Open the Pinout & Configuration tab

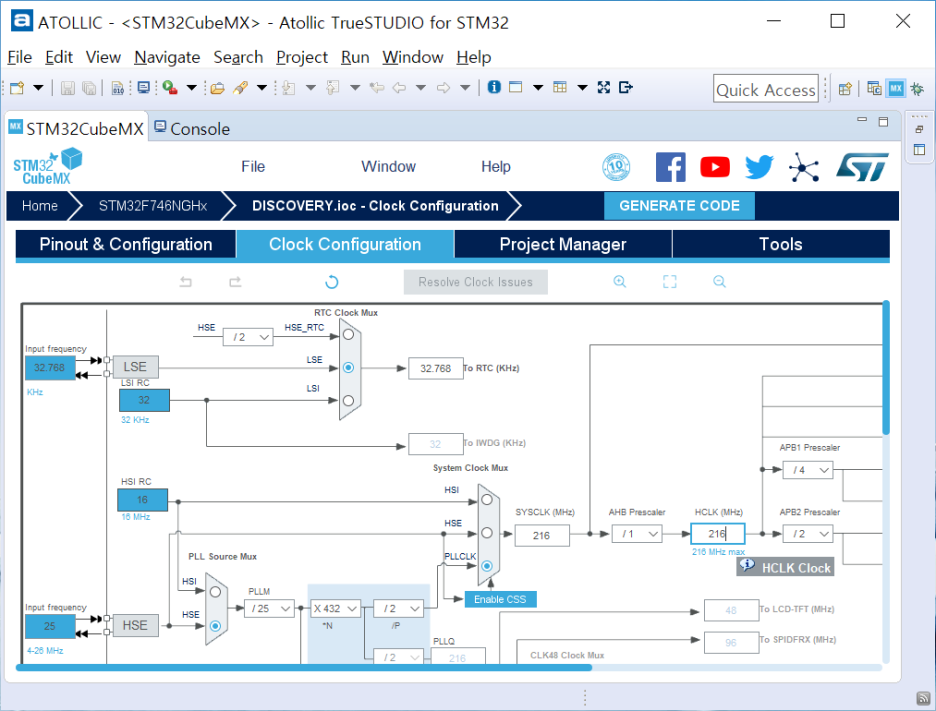(x=126, y=244)
